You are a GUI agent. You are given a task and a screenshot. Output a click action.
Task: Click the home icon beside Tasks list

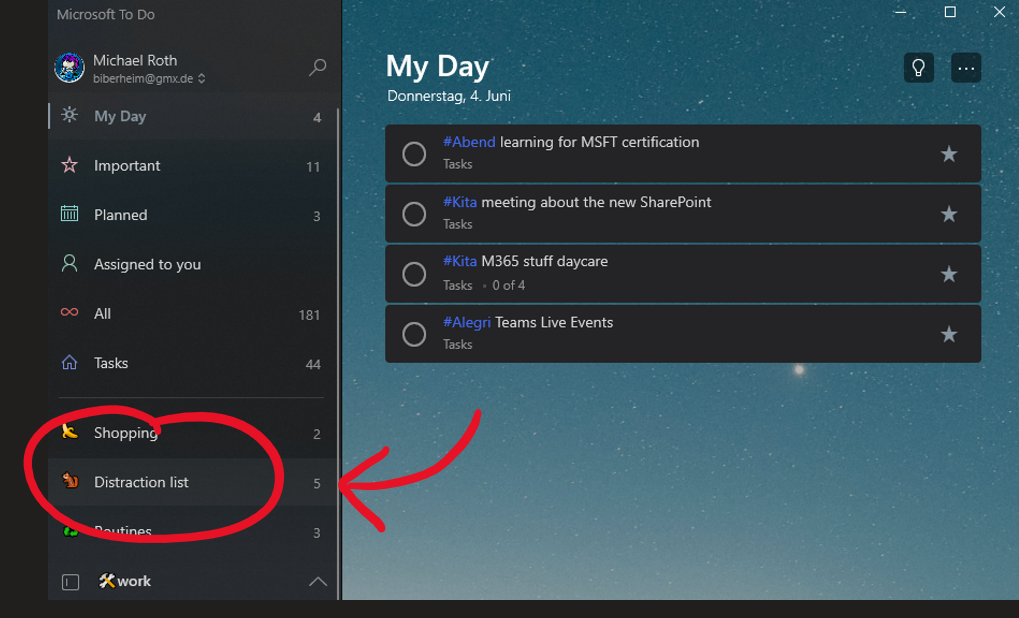coord(70,362)
